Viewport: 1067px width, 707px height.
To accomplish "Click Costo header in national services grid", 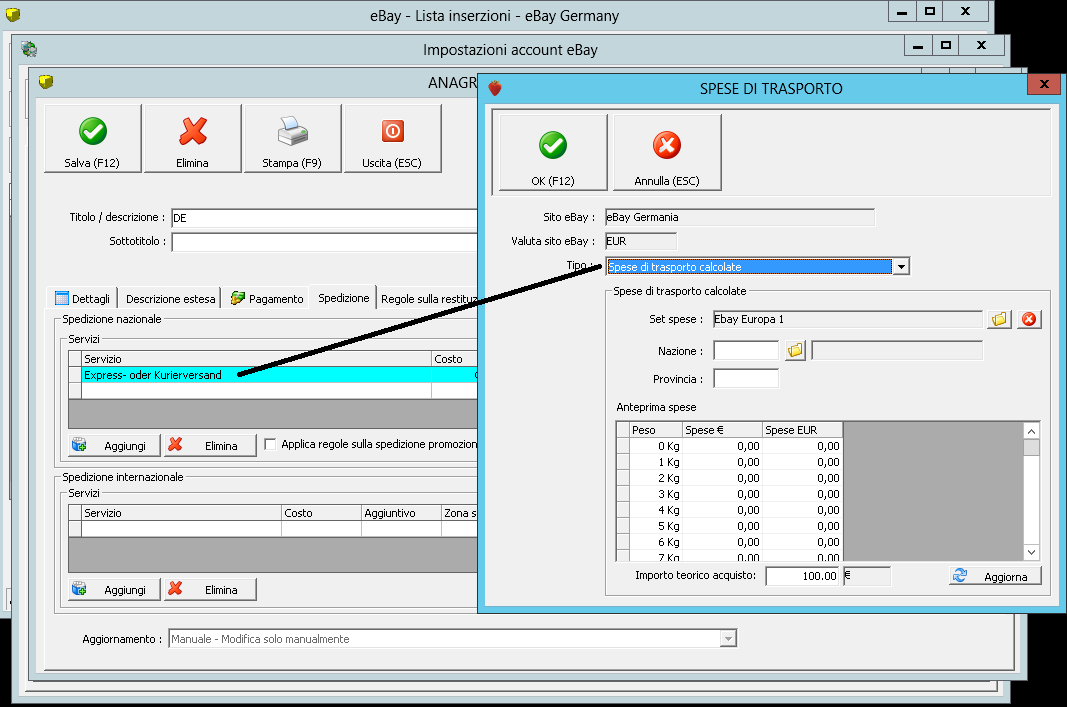I will tap(455, 359).
